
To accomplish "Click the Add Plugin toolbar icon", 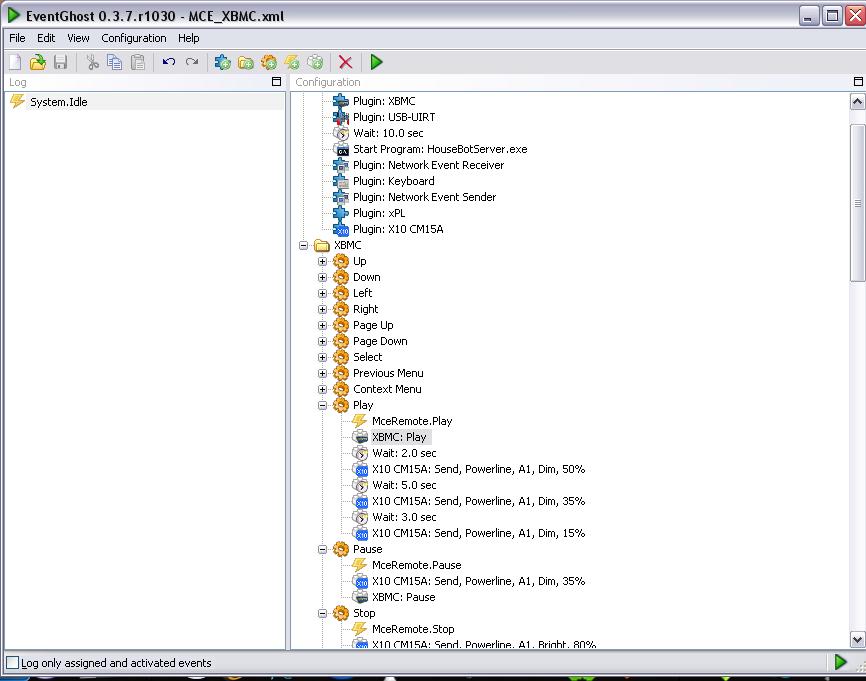I will [x=223, y=62].
